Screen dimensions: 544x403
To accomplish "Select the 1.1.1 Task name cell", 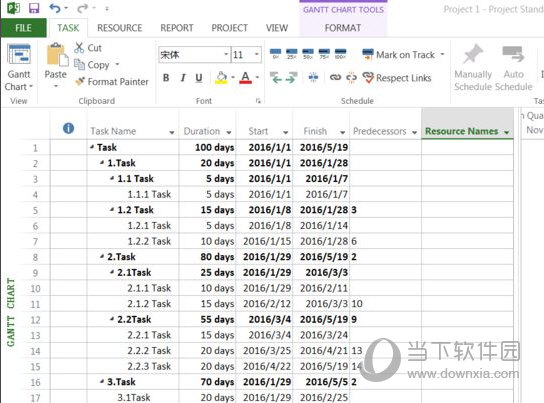I will coord(133,194).
